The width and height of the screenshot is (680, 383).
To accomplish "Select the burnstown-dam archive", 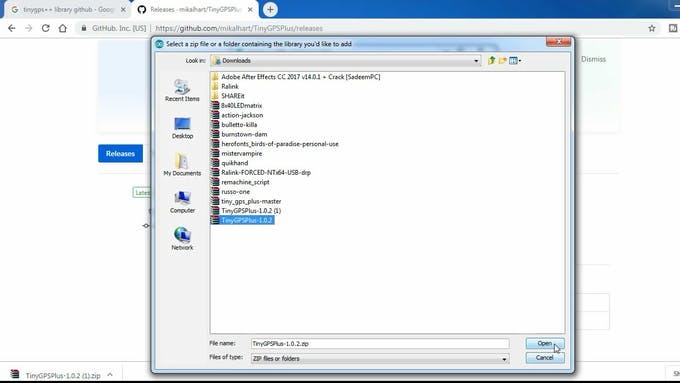I will (239, 134).
